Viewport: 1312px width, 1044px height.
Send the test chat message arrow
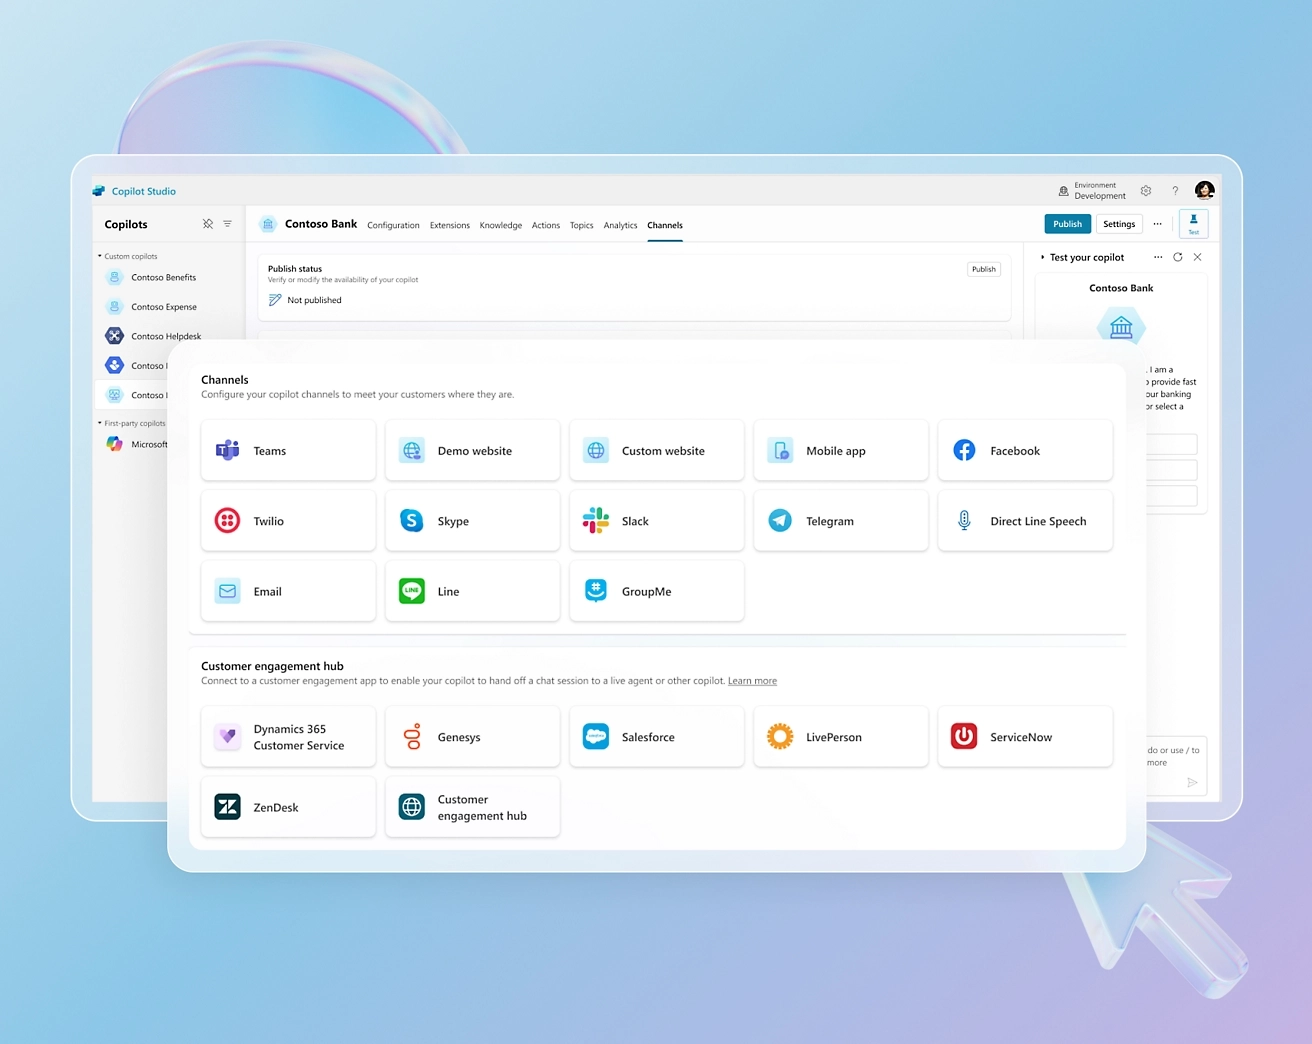pyautogui.click(x=1192, y=783)
